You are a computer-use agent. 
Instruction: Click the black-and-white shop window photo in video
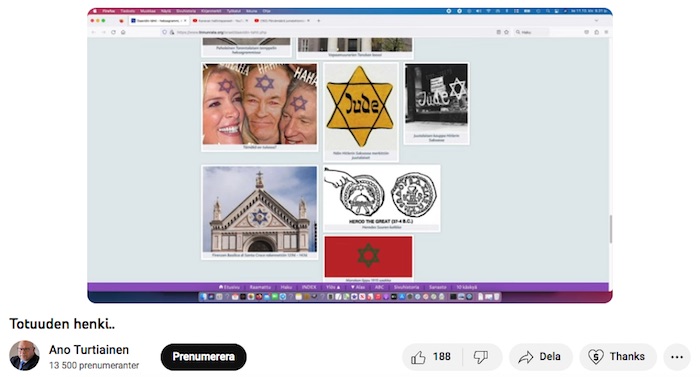437,98
